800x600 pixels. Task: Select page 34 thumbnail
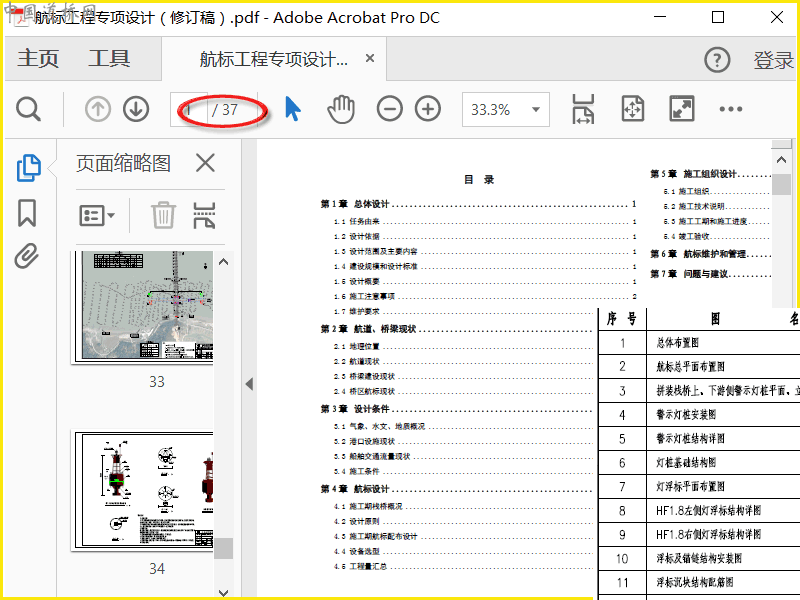144,490
